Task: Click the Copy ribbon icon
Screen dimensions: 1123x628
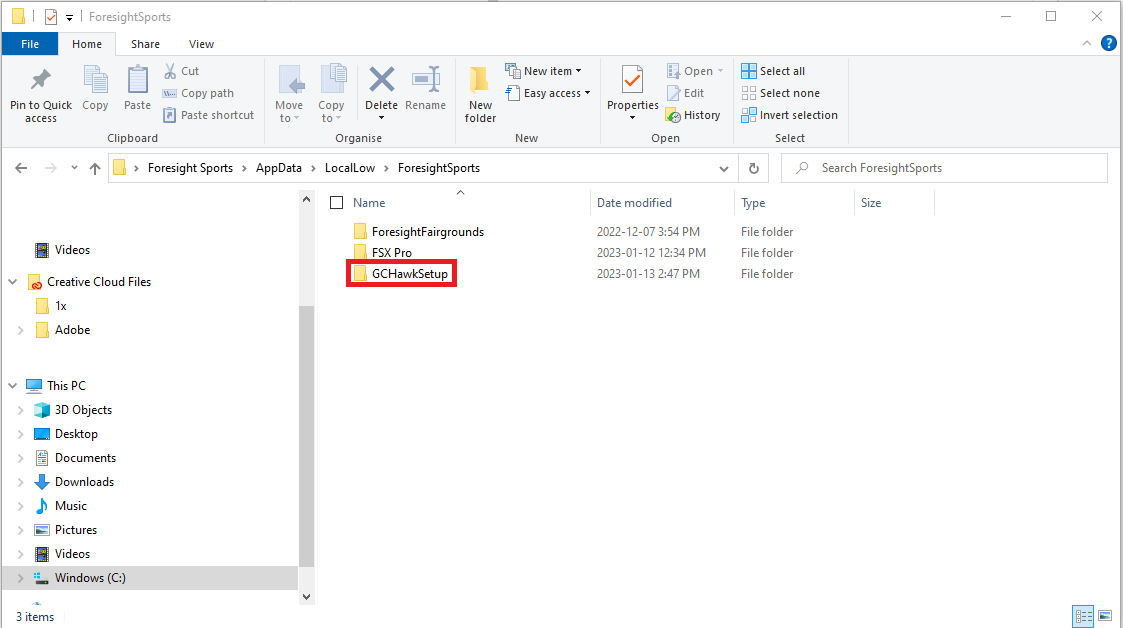Action: (95, 80)
